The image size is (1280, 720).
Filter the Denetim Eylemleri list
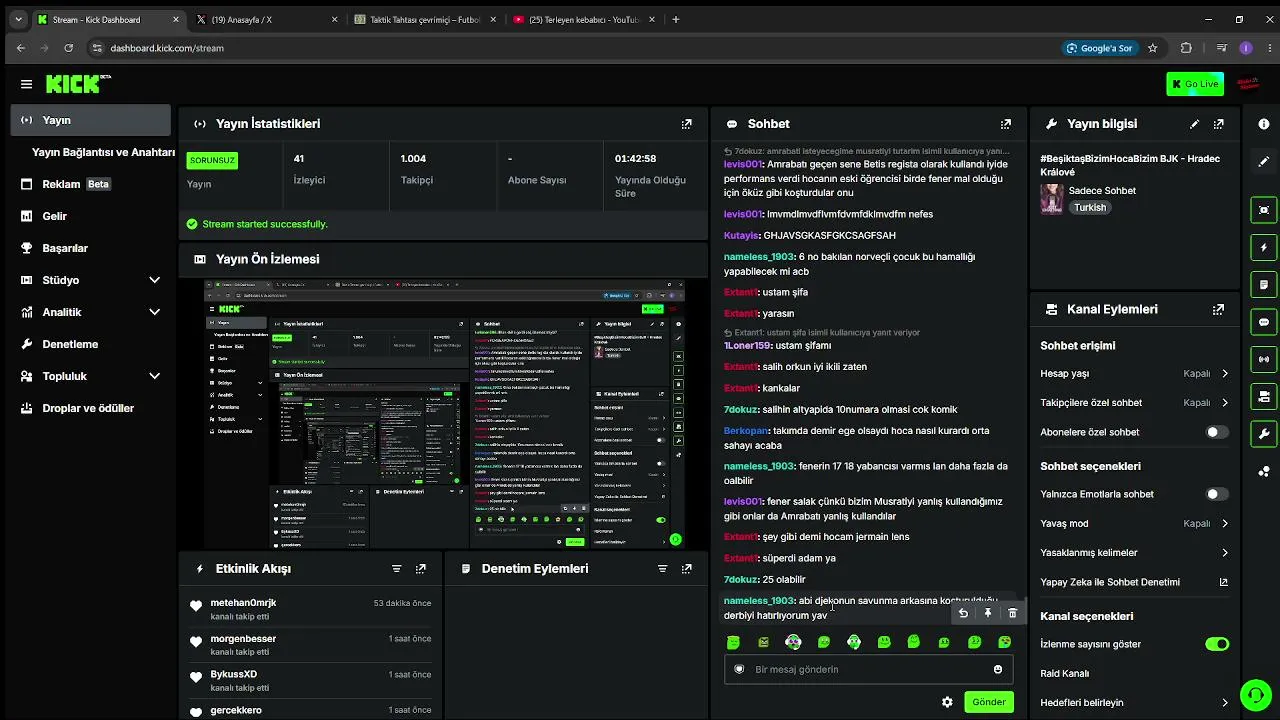click(x=662, y=569)
